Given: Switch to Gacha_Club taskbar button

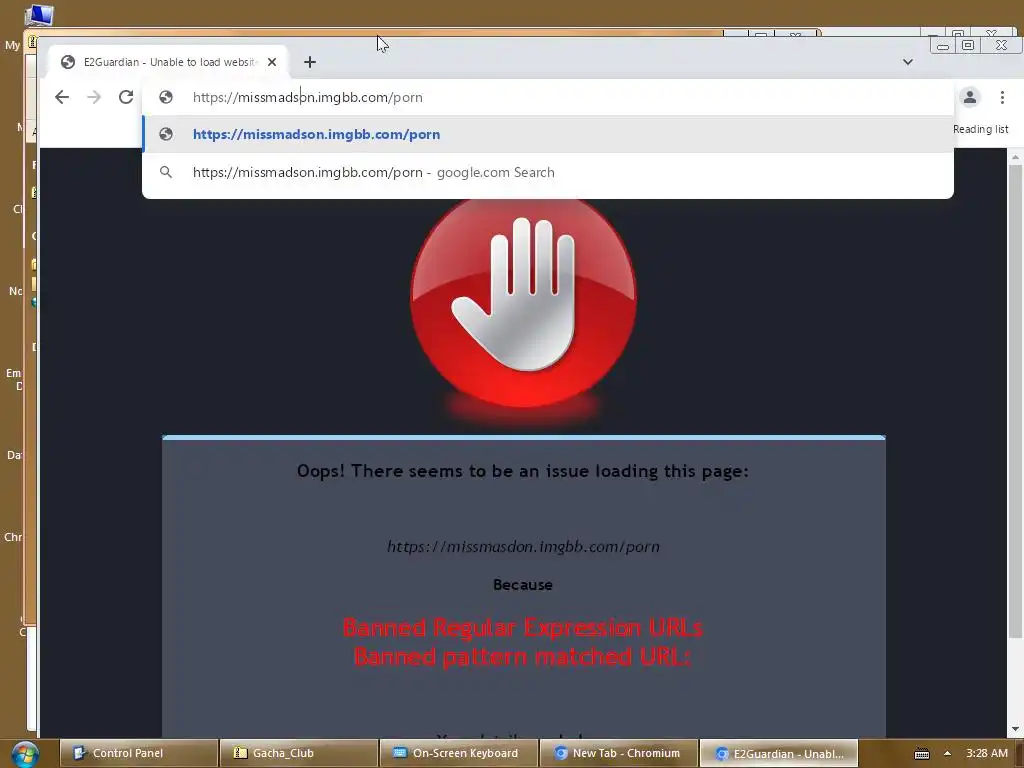Looking at the screenshot, I should (298, 753).
